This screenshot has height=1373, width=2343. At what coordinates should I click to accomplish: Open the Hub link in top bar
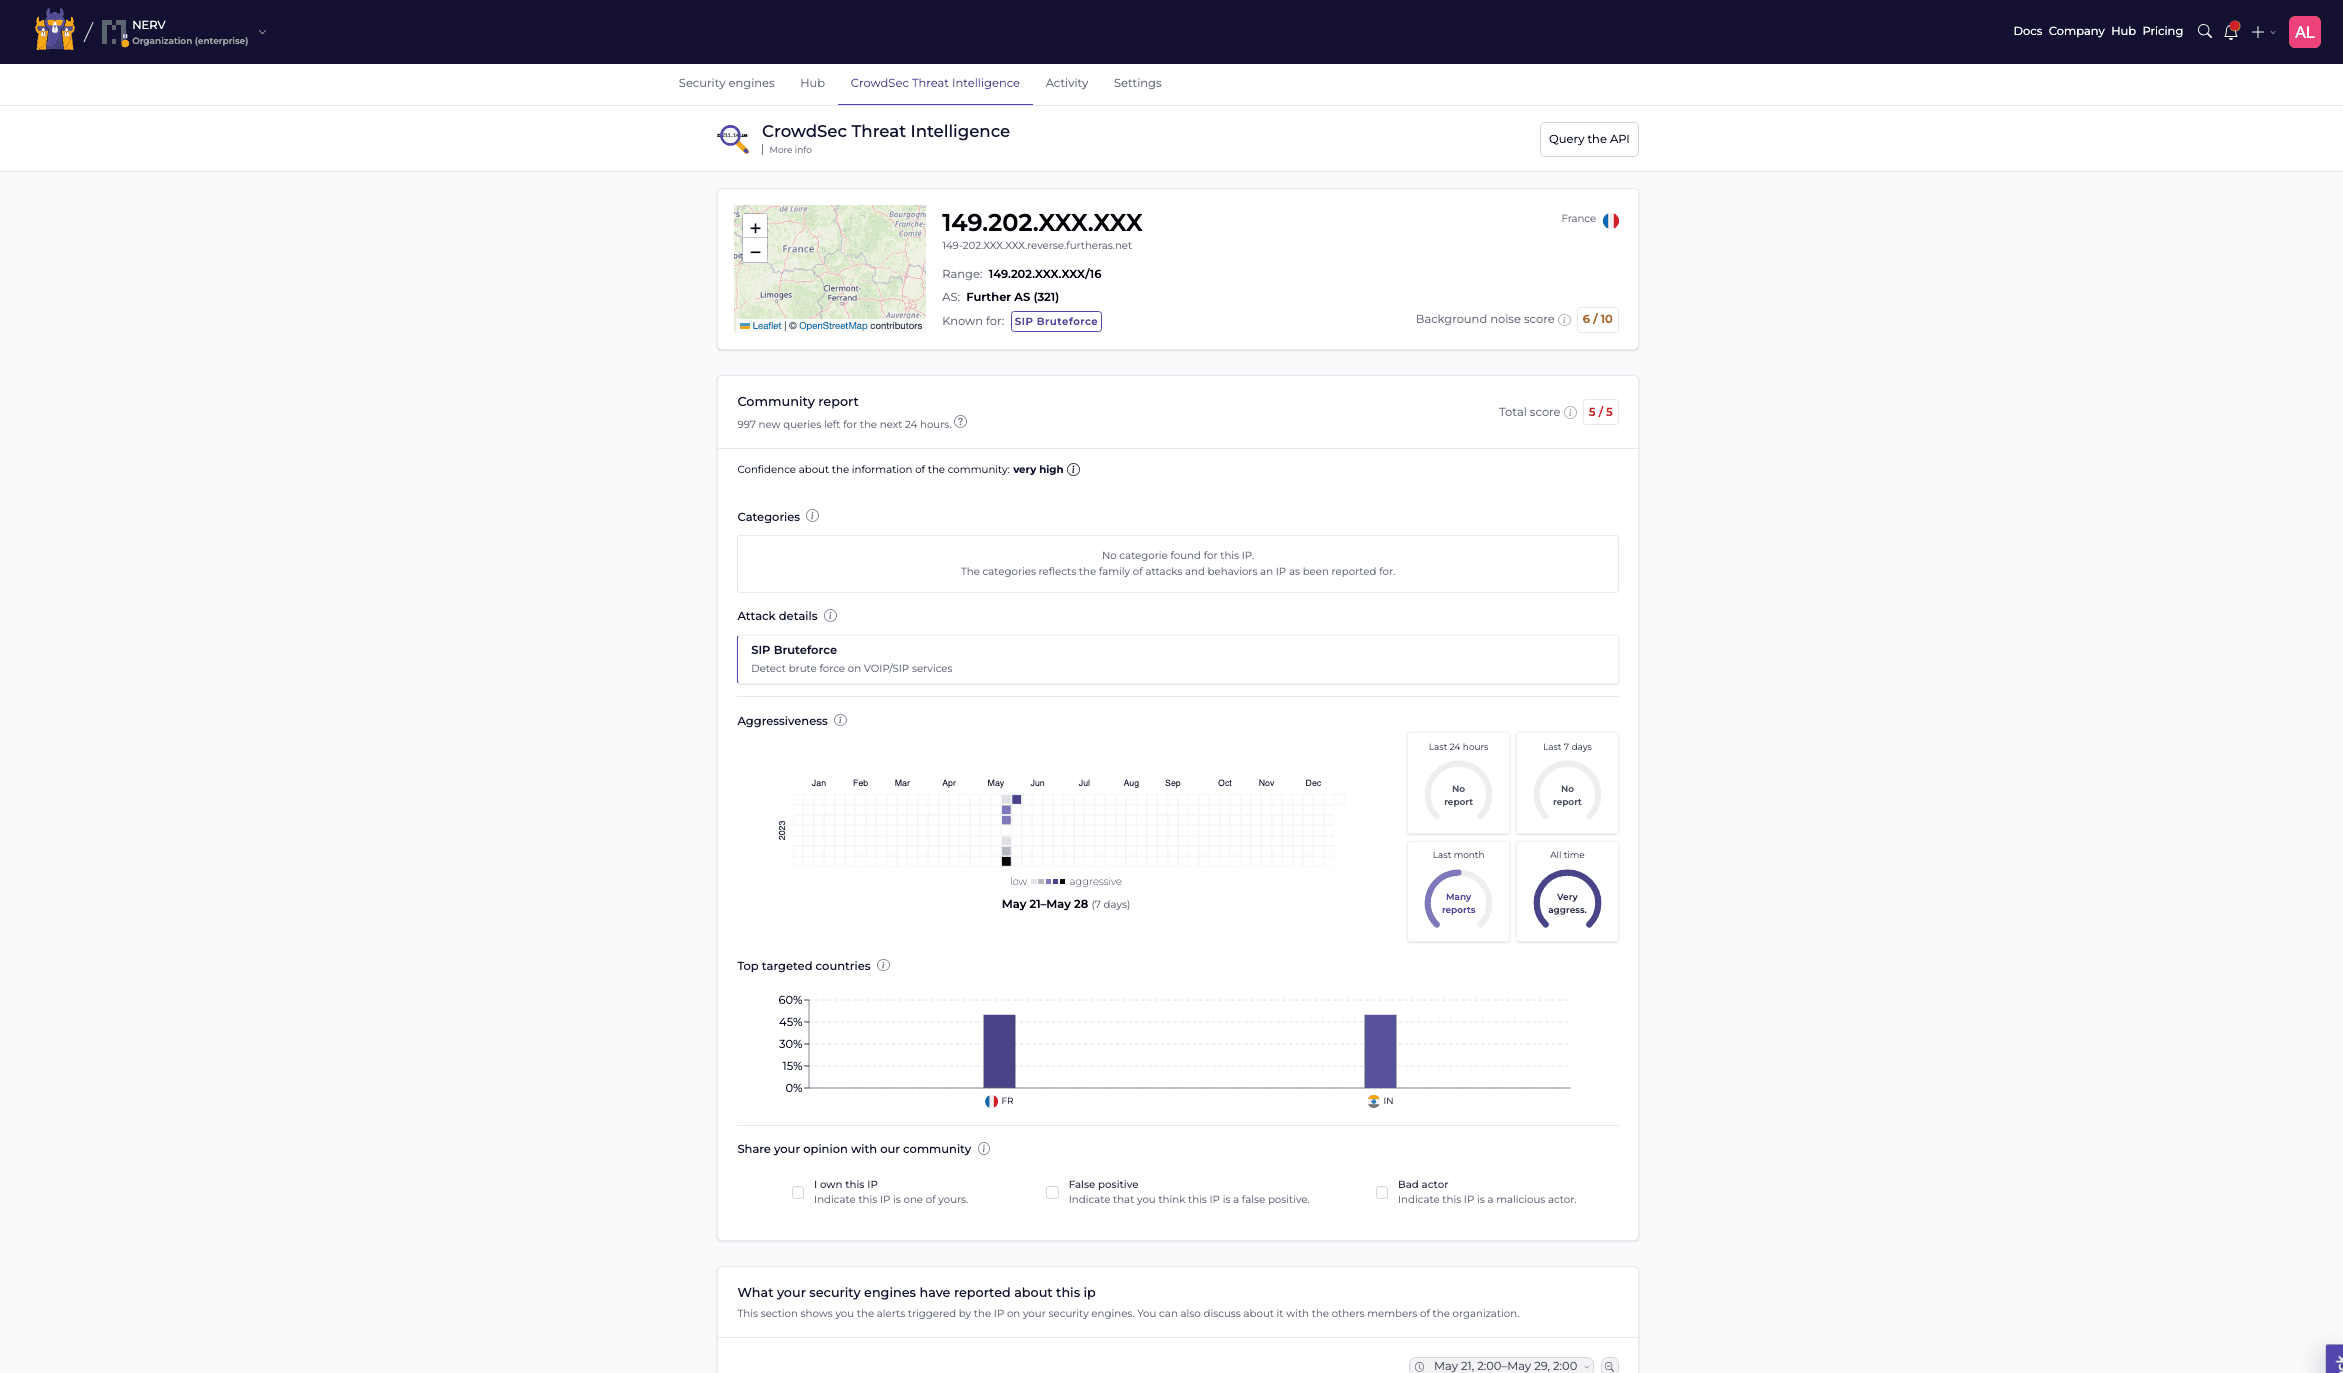2123,31
